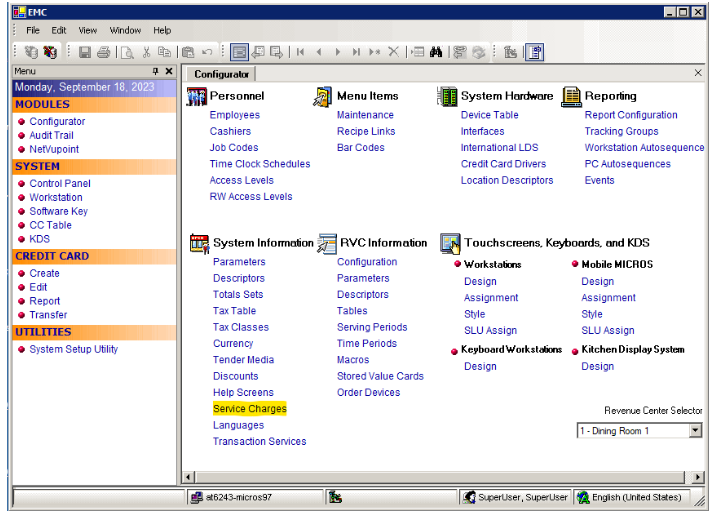
Task: Click the Reporting section icon
Action: click(x=571, y=96)
